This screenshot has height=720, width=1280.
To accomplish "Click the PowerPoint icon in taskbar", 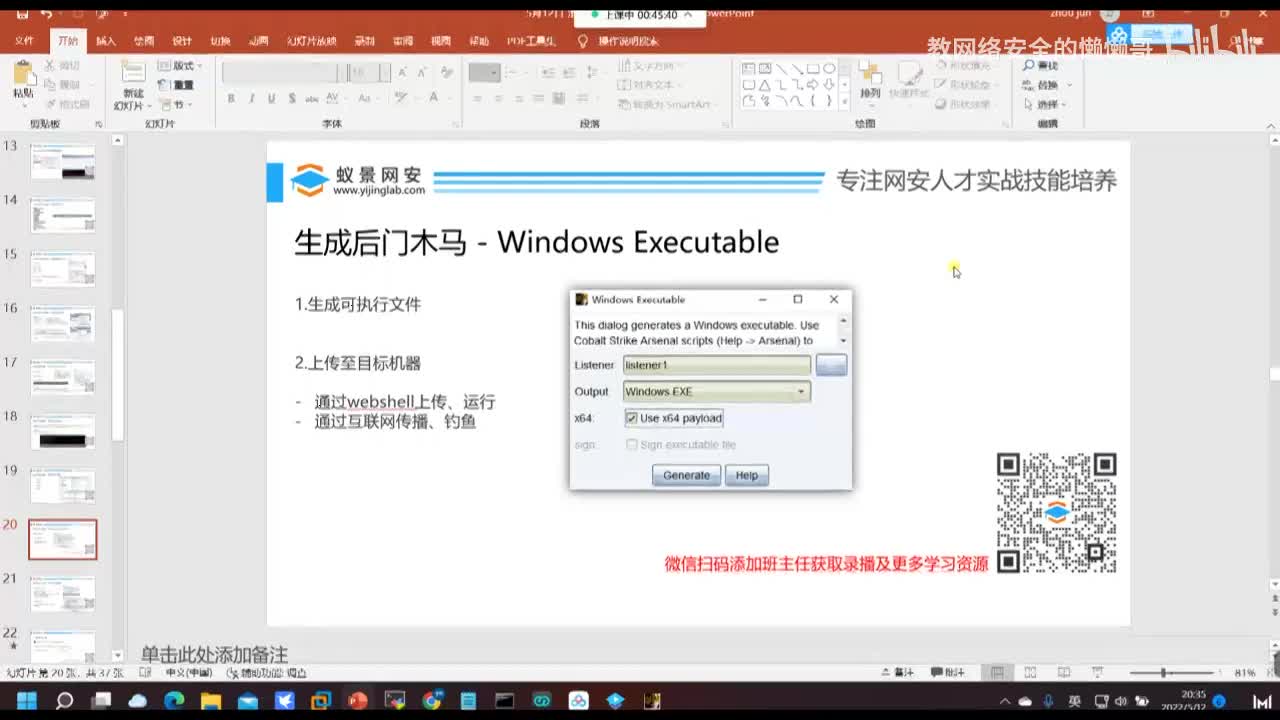I will coord(357,700).
